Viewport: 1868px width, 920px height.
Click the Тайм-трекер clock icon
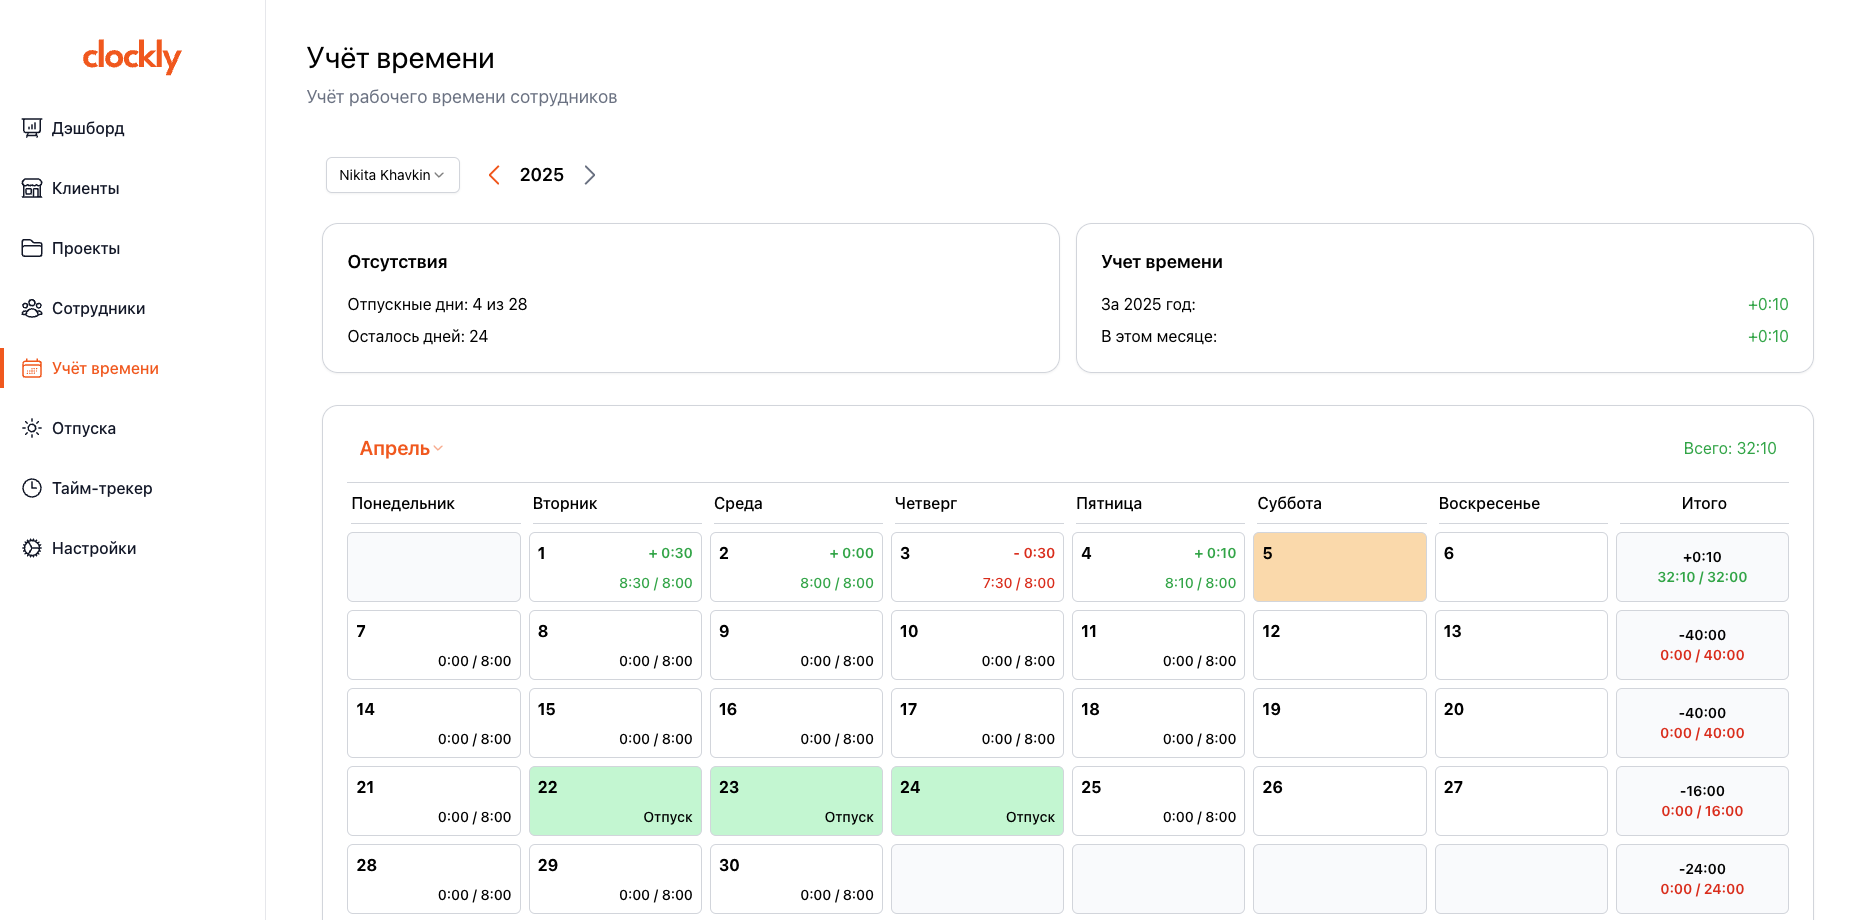tap(32, 488)
